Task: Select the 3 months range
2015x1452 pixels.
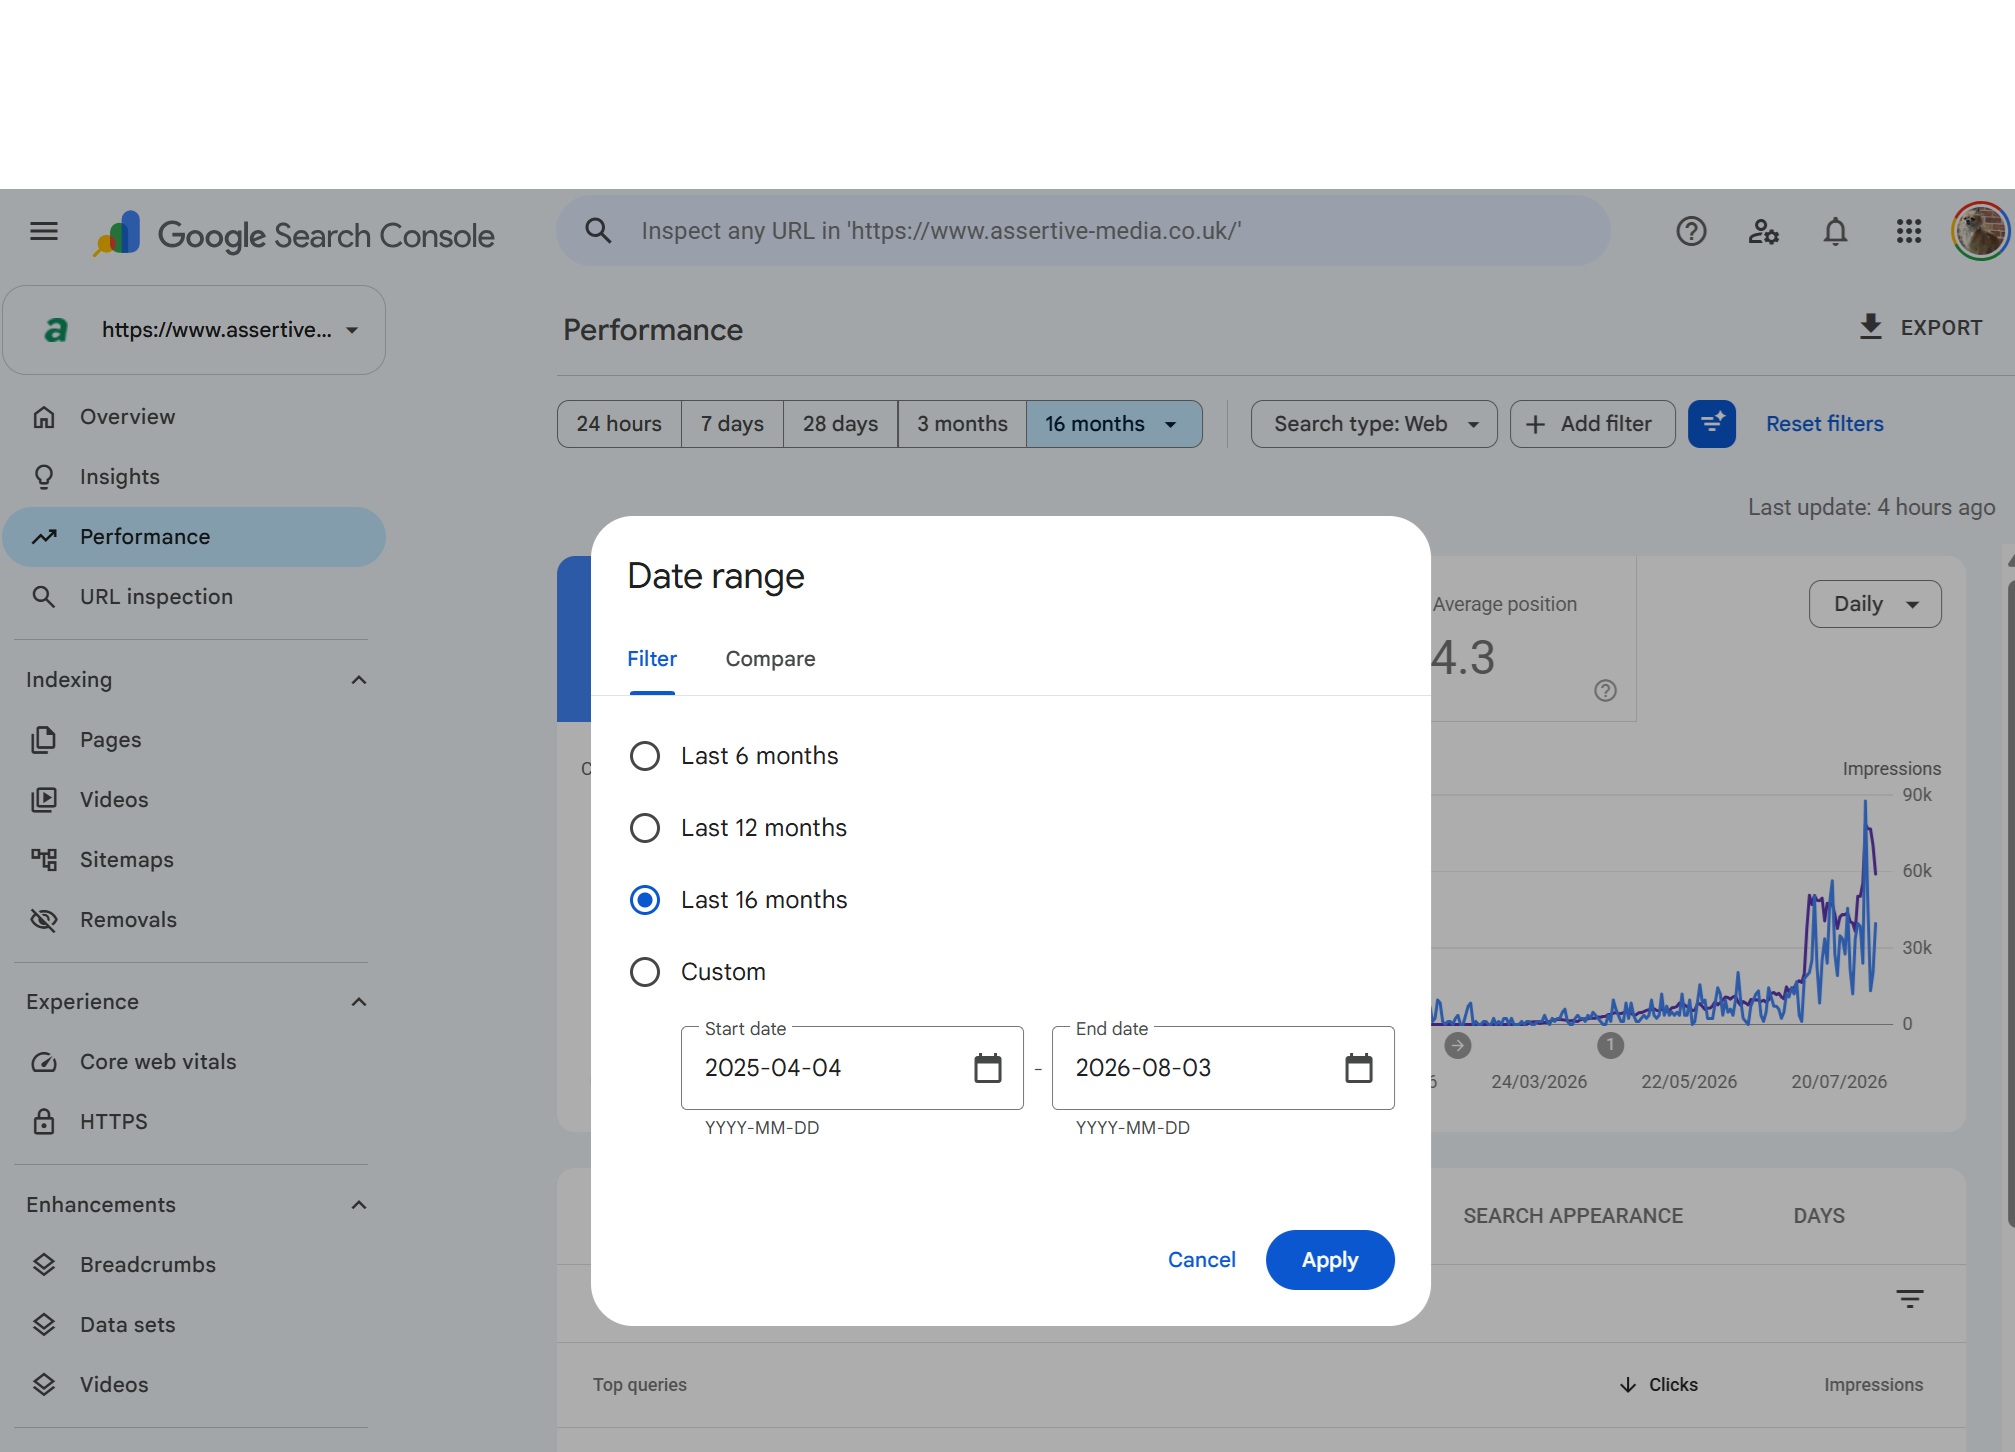Action: 962,424
